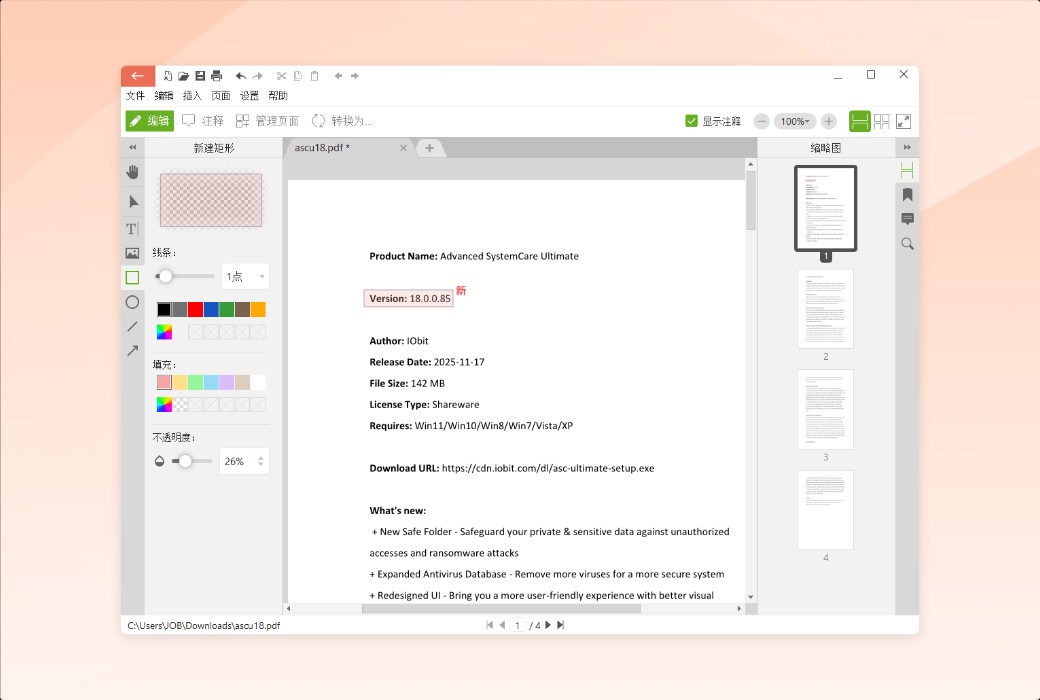This screenshot has height=700, width=1040.
Task: Open the 1点 line width dropdown
Action: [244, 276]
